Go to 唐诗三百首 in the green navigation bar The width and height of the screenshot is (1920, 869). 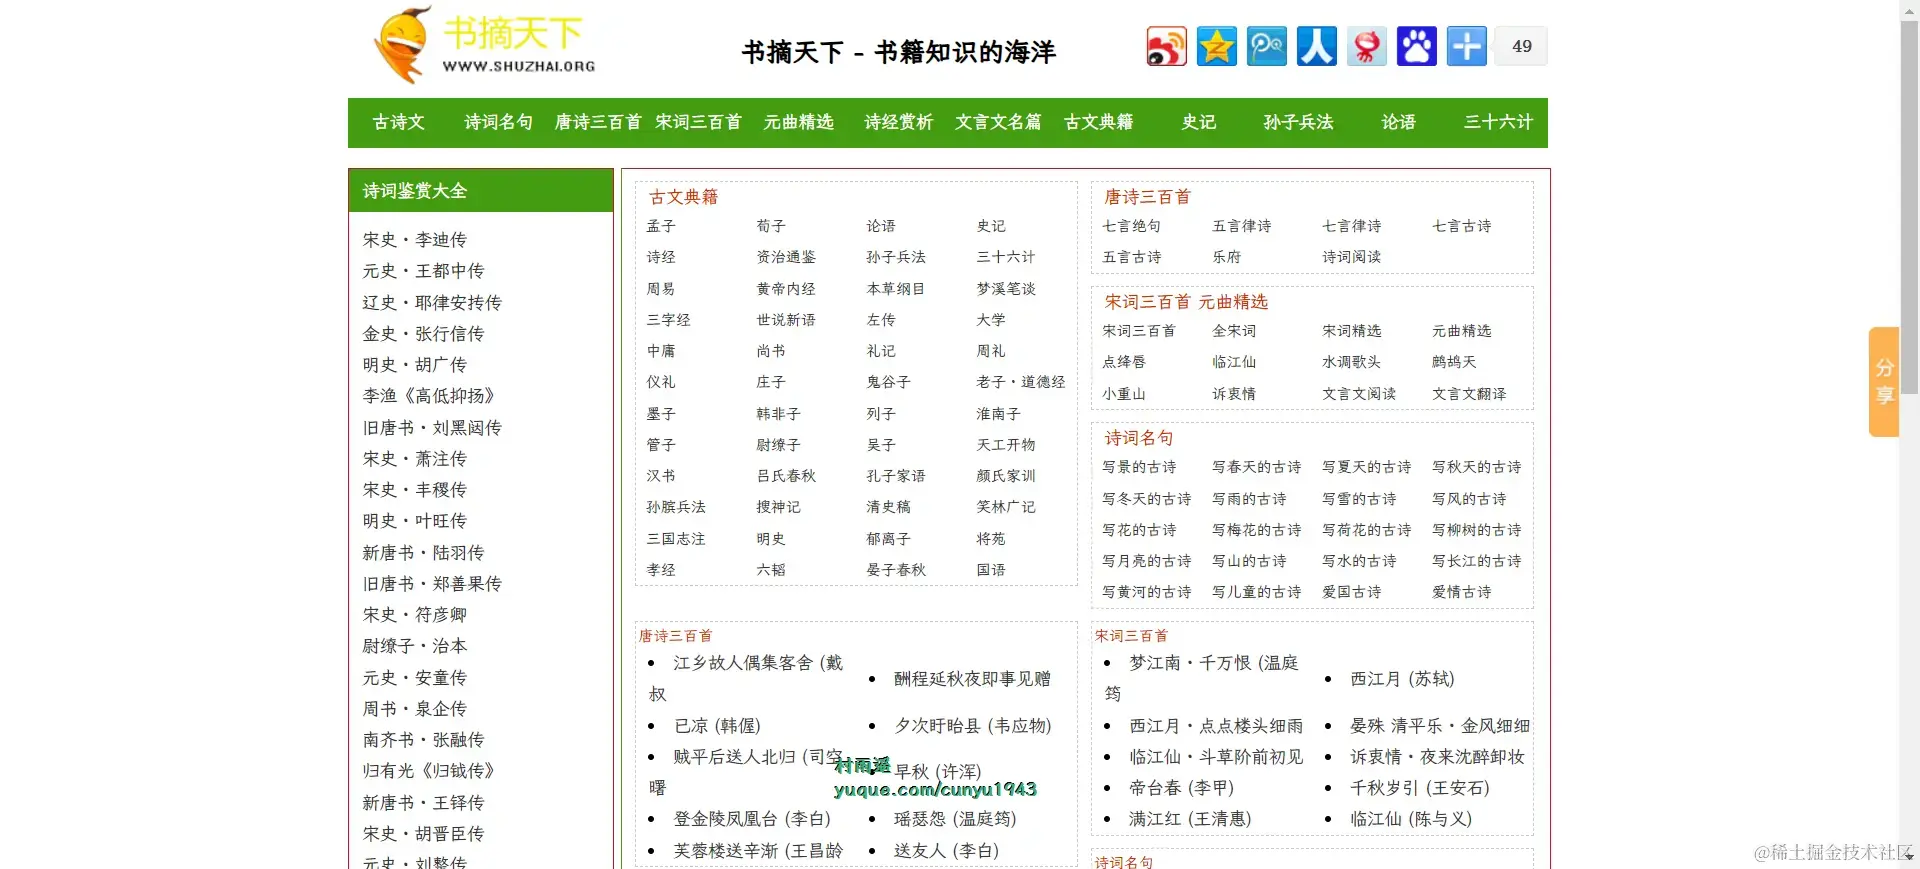pos(598,122)
